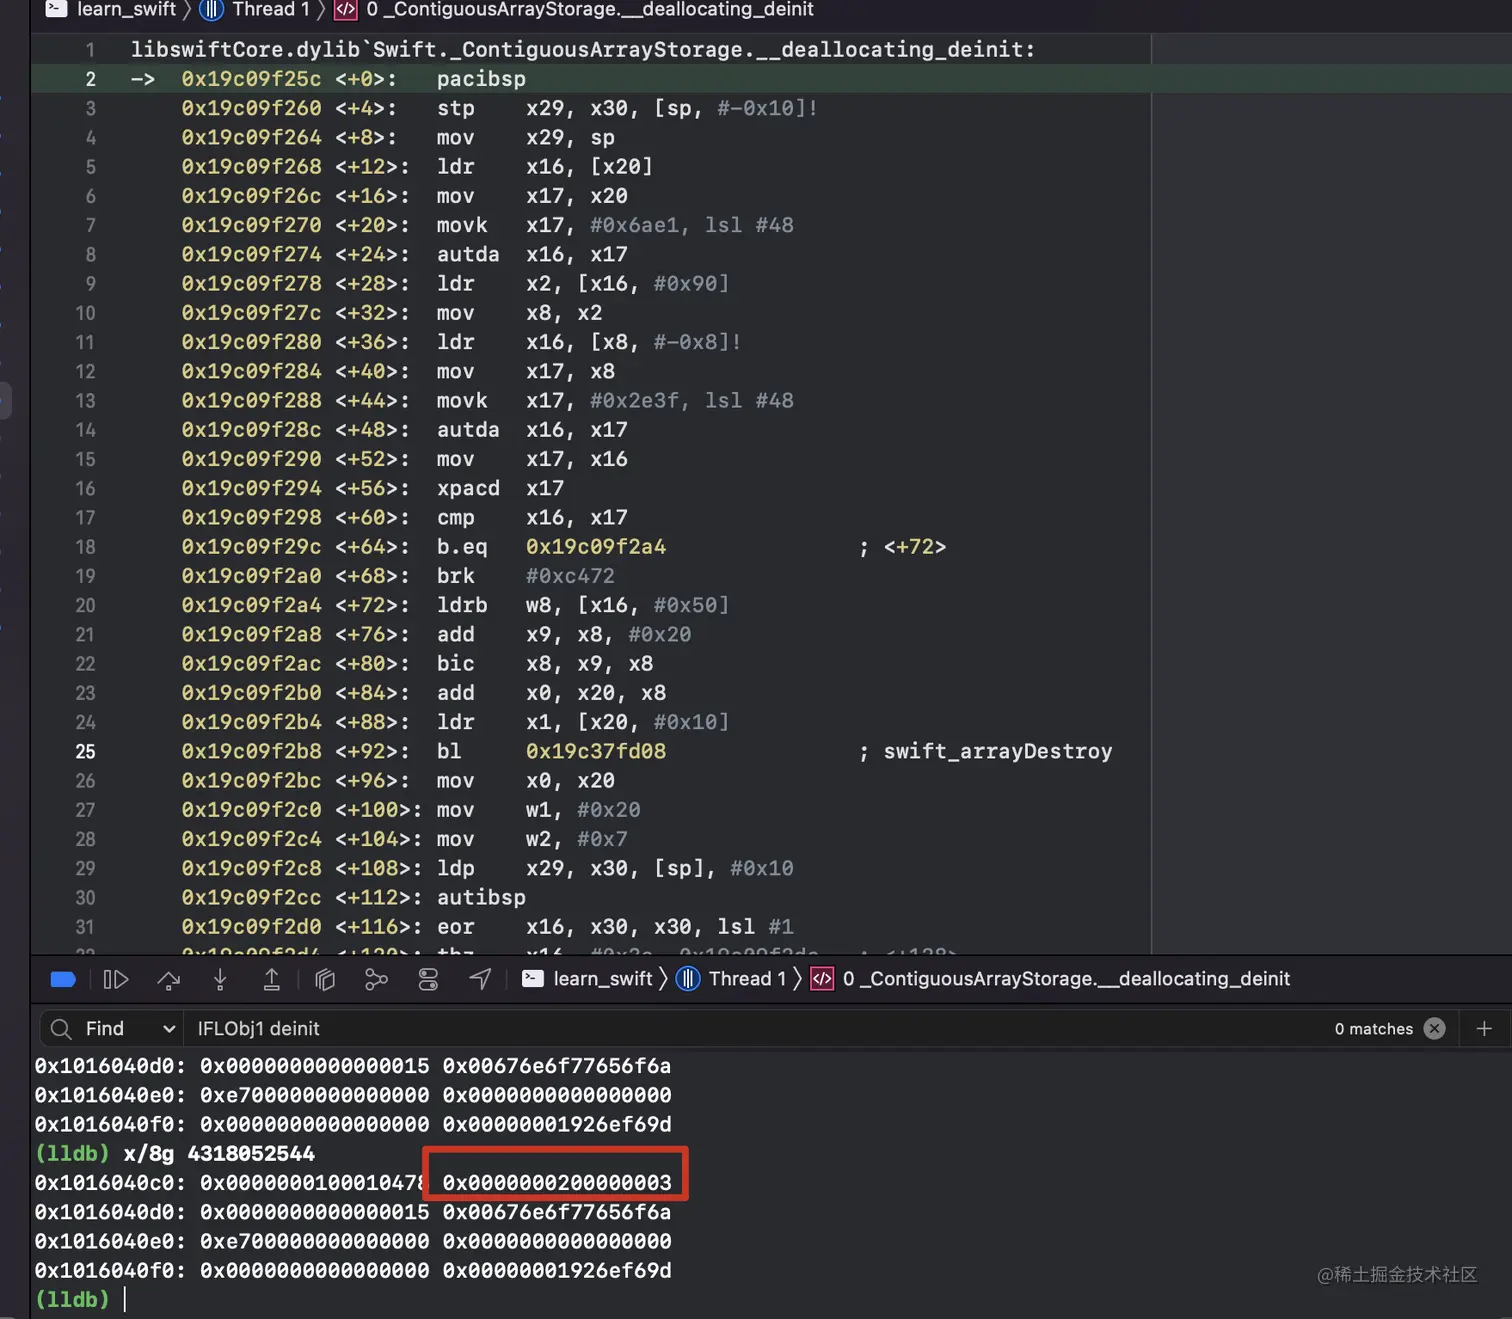Click the thread icon in top jump bar
The image size is (1512, 1319).
click(211, 9)
